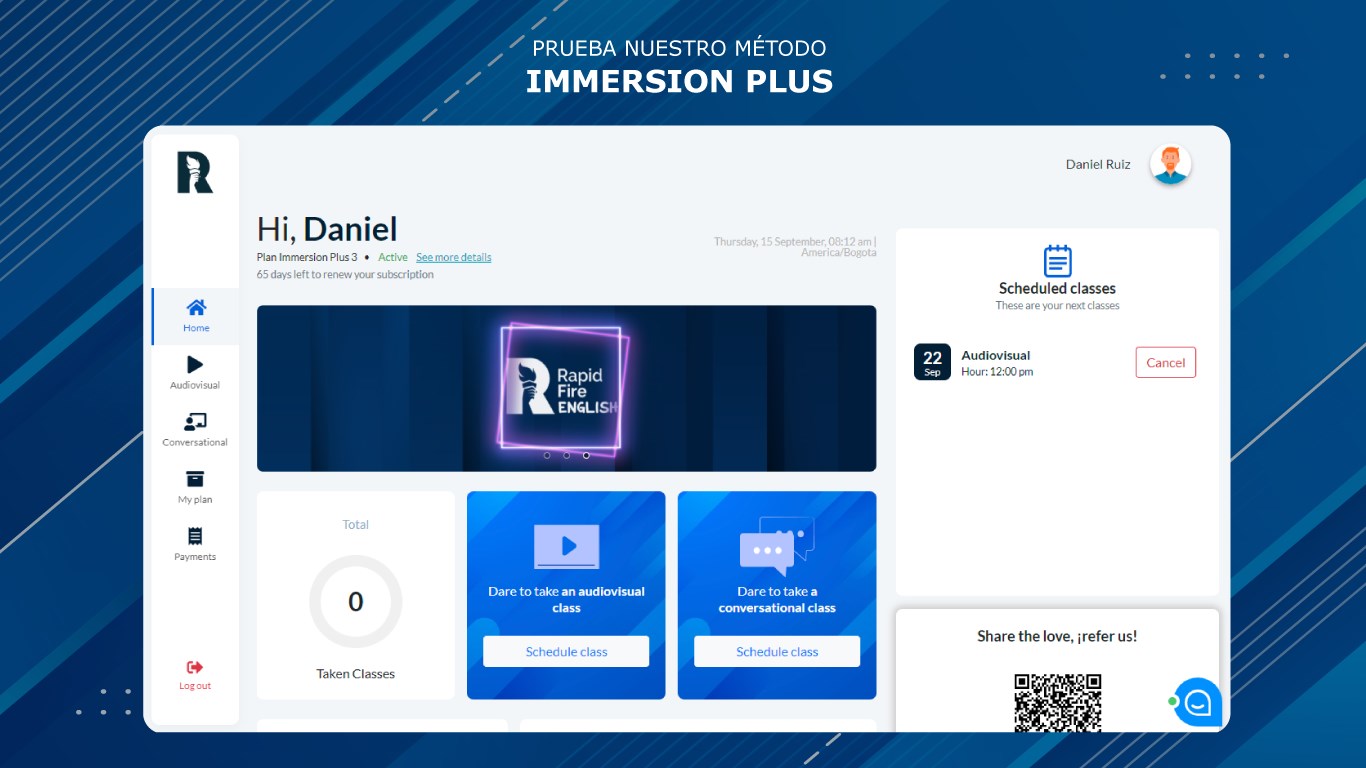Click 'Dare to take an audiovisual class' text
1366x768 pixels.
(x=566, y=600)
